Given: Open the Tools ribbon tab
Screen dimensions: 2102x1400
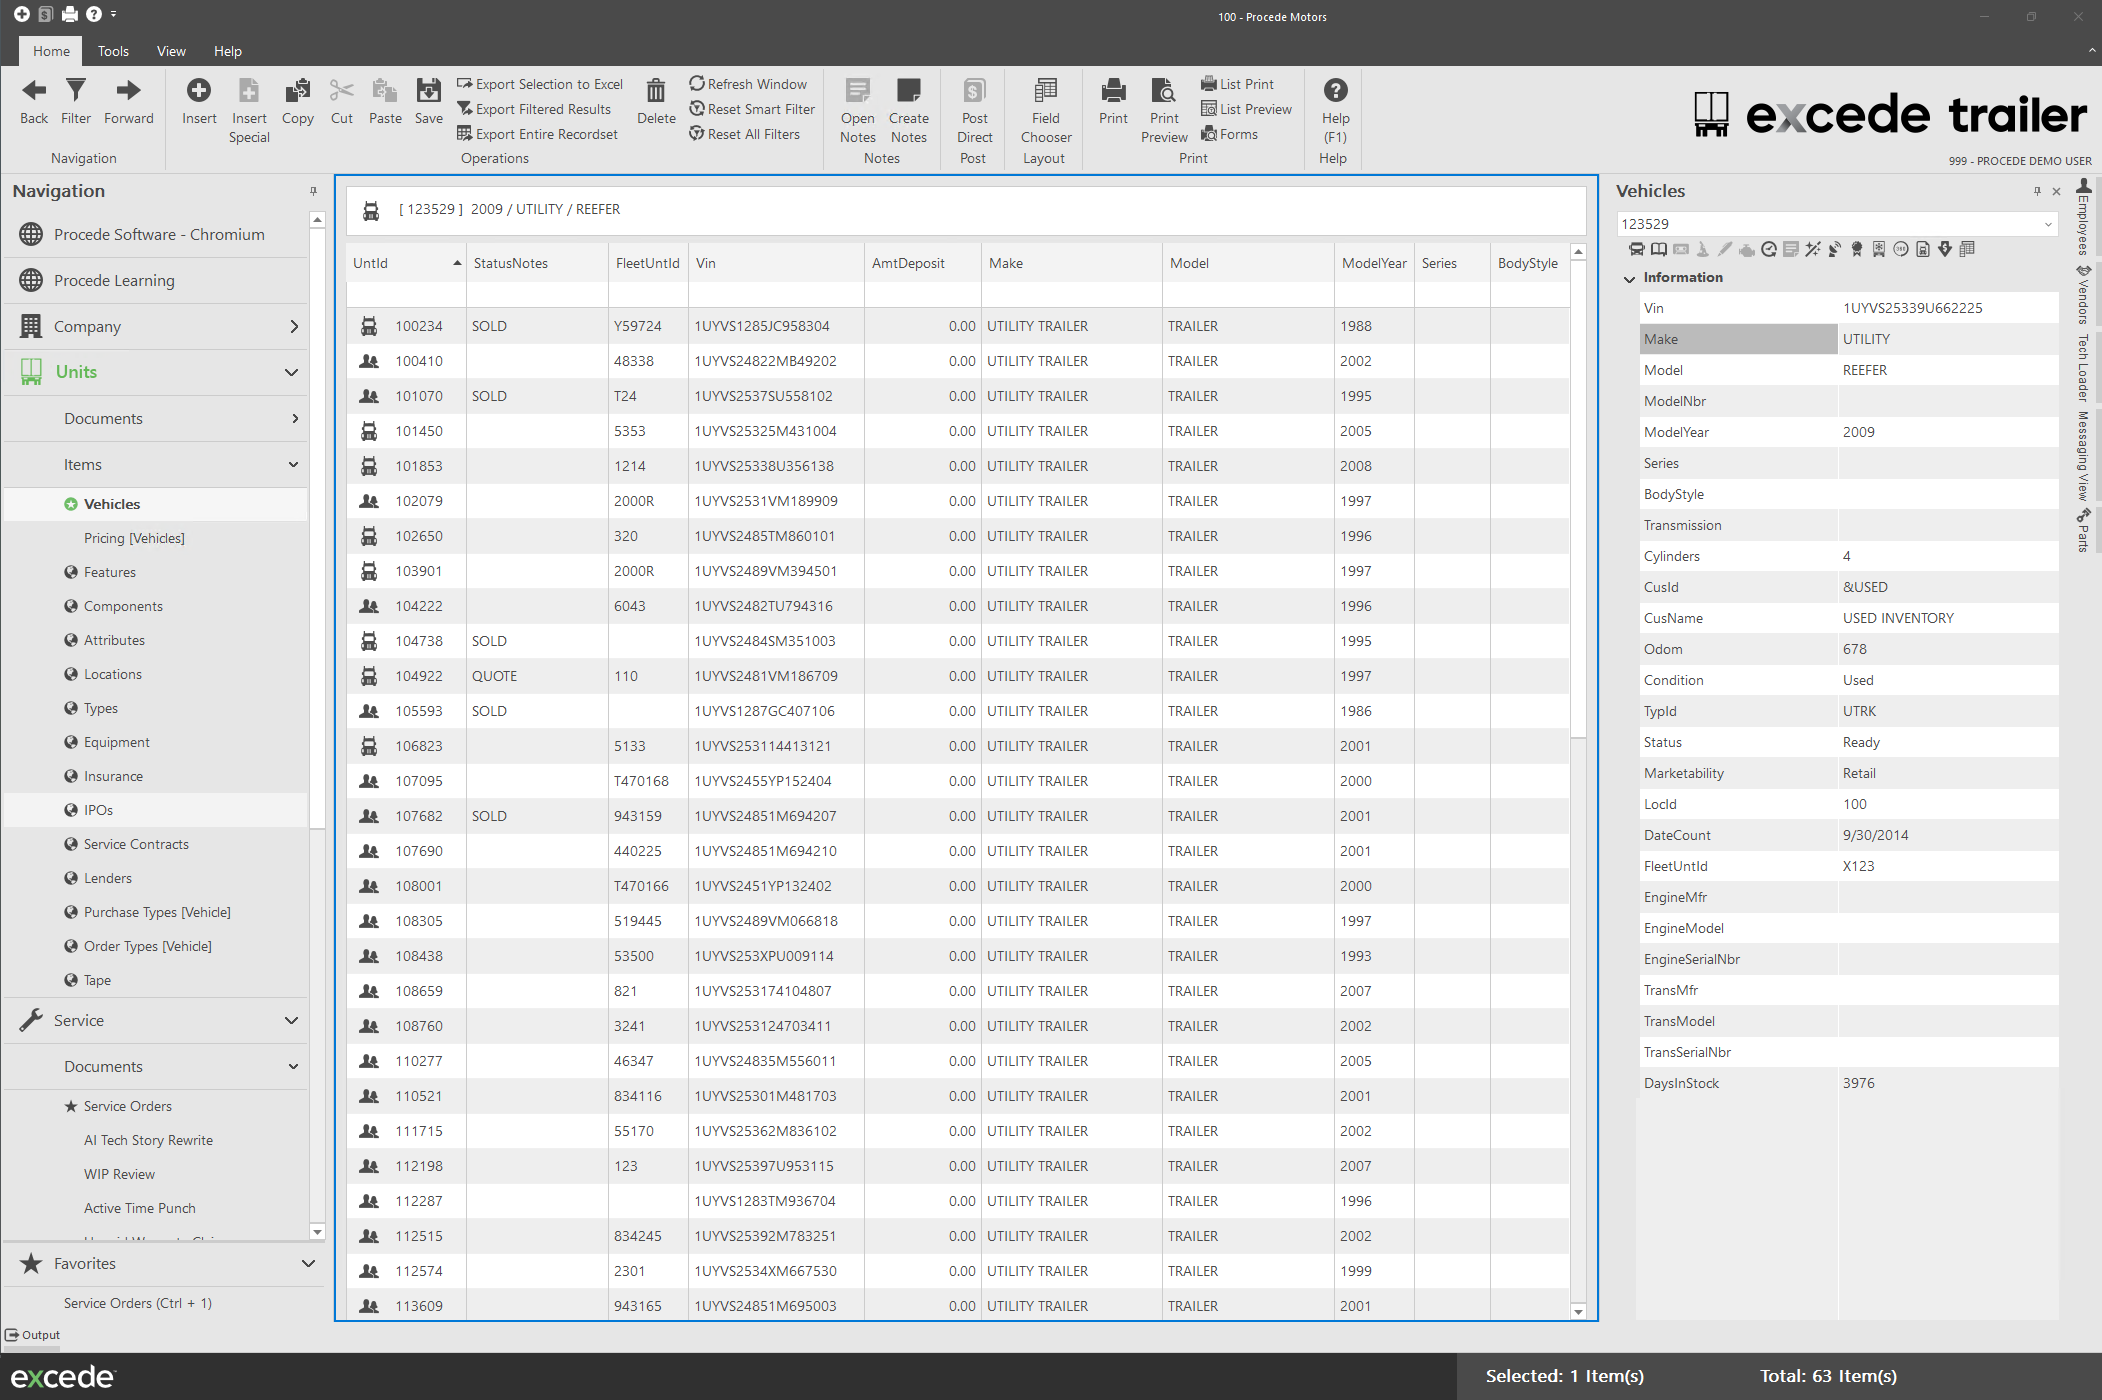Looking at the screenshot, I should click(113, 51).
